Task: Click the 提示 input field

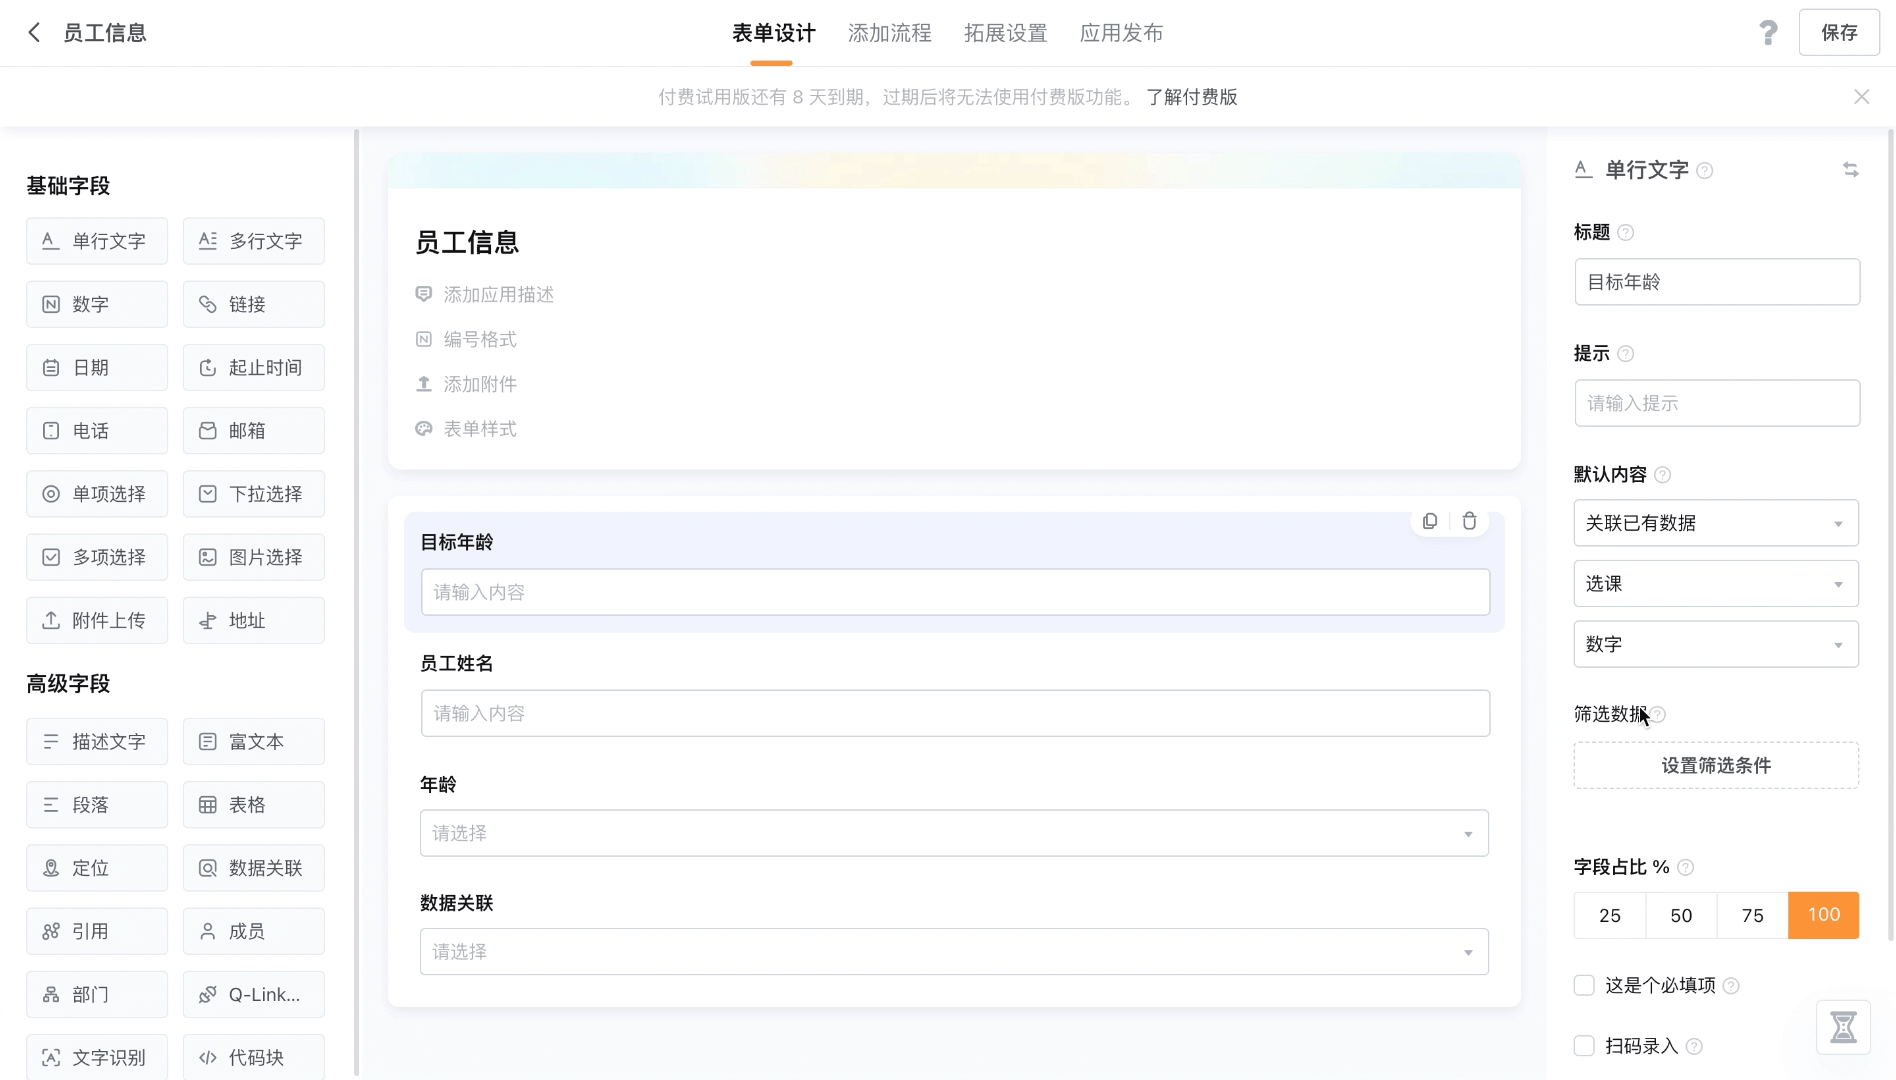Action: click(1717, 403)
